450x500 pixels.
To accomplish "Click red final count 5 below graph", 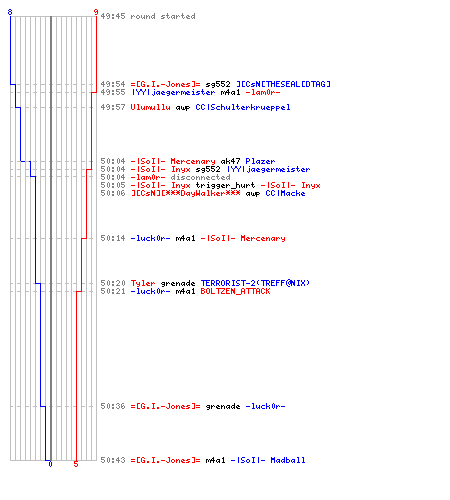I will [x=76, y=464].
